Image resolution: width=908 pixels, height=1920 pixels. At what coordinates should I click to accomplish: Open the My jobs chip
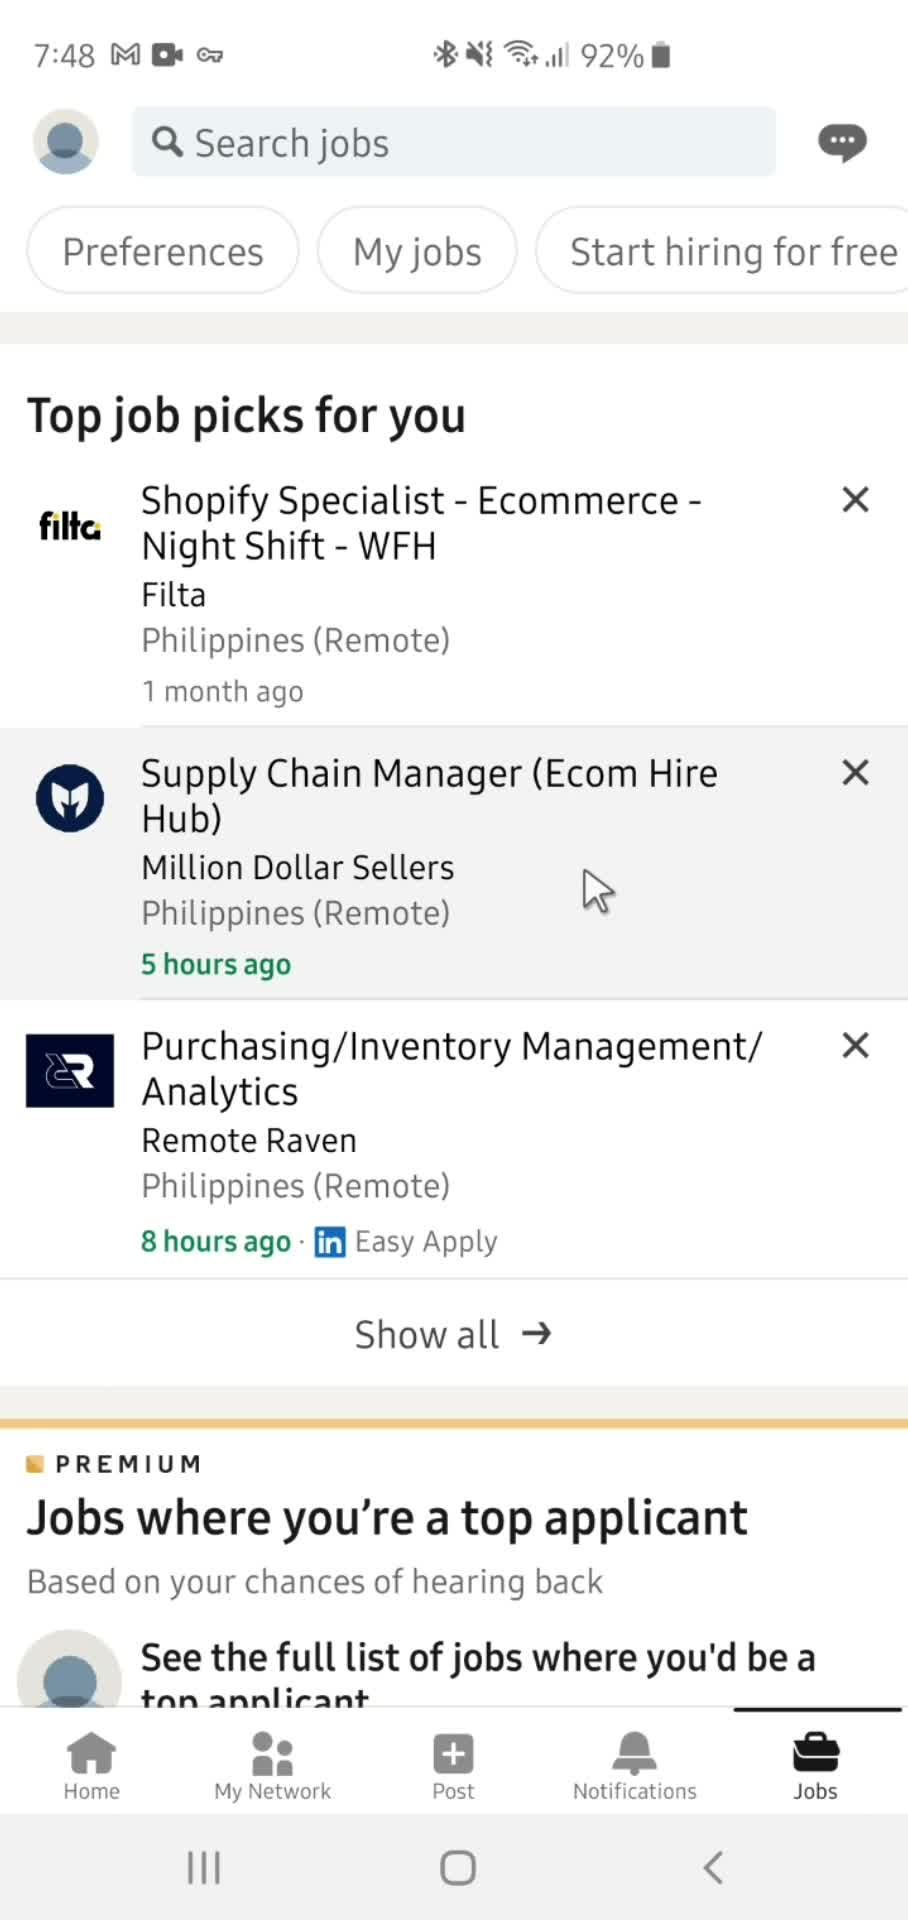point(417,251)
